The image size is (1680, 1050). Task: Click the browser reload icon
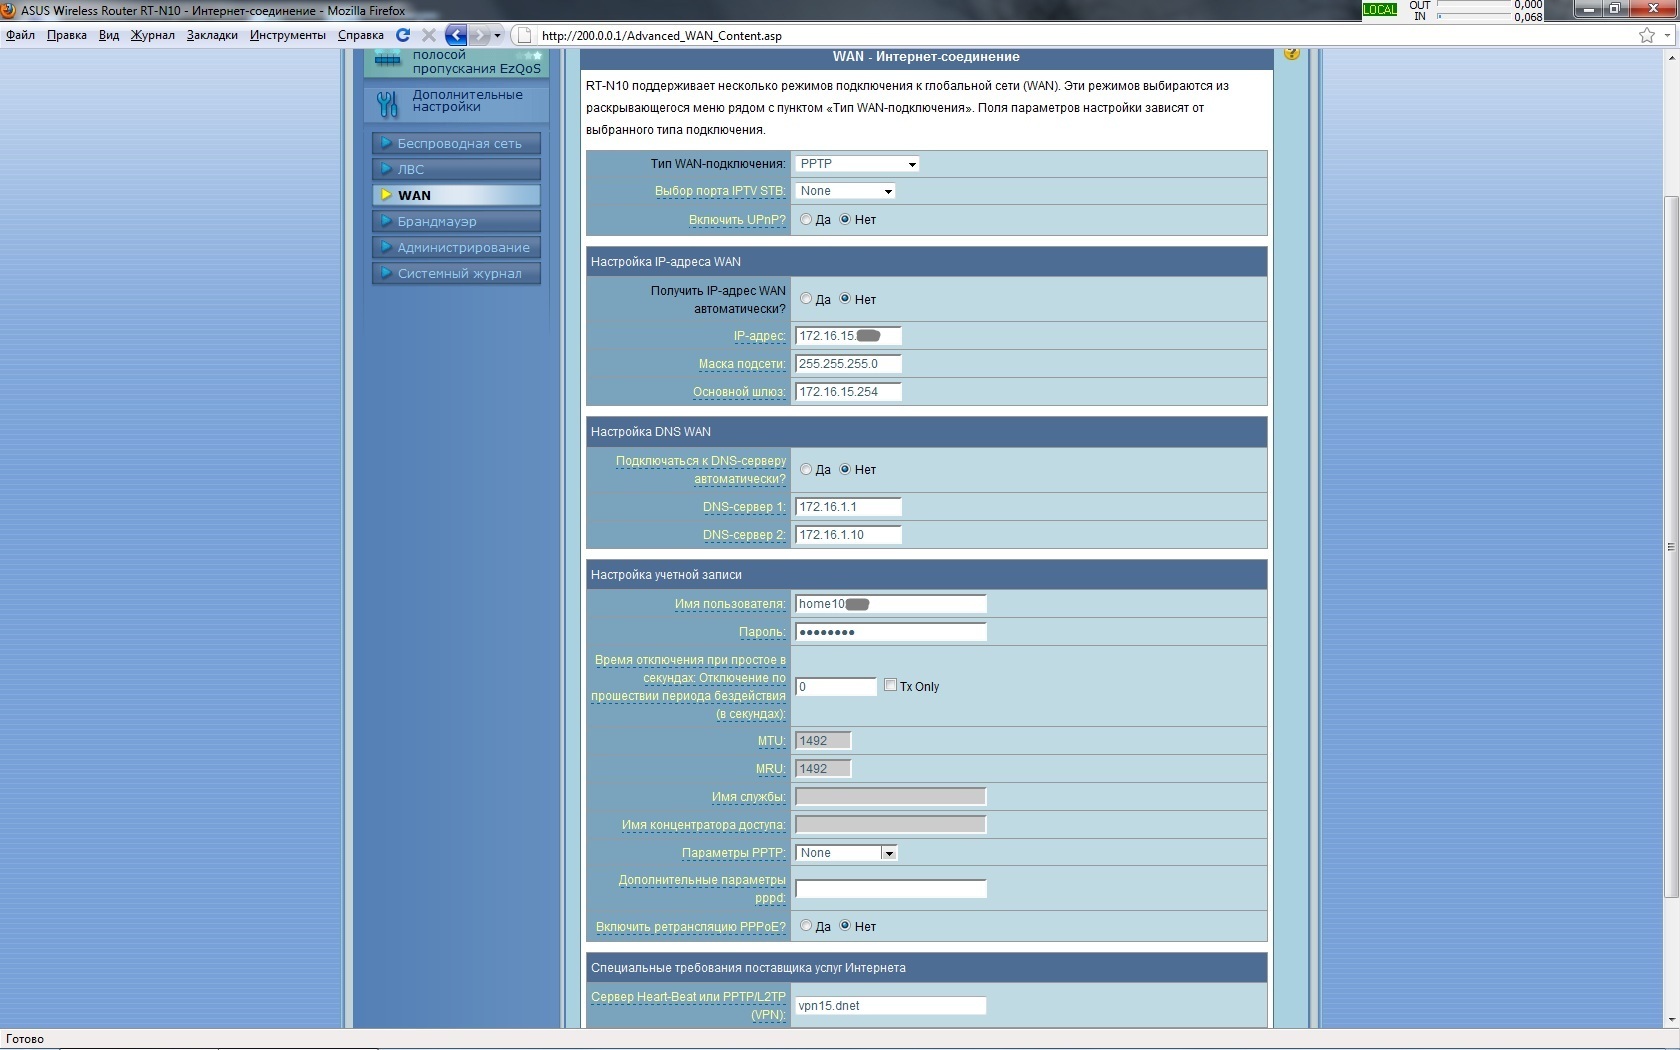point(403,35)
